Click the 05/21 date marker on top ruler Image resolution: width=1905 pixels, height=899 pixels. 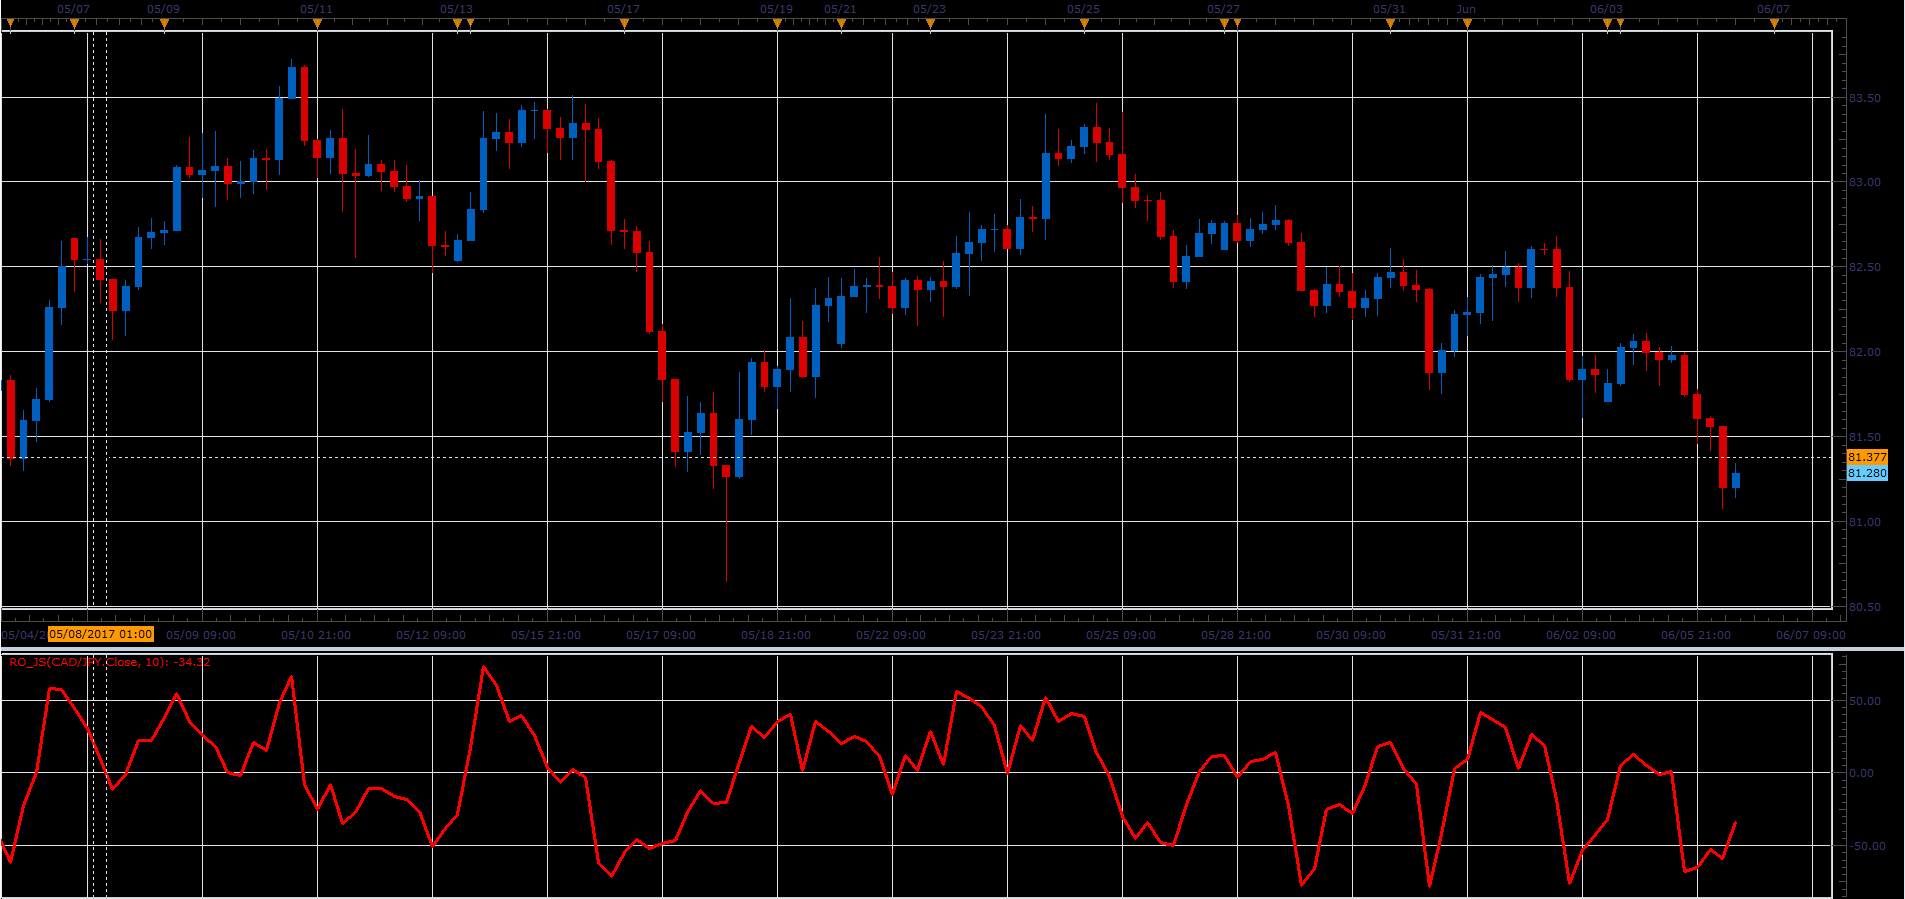coord(840,9)
